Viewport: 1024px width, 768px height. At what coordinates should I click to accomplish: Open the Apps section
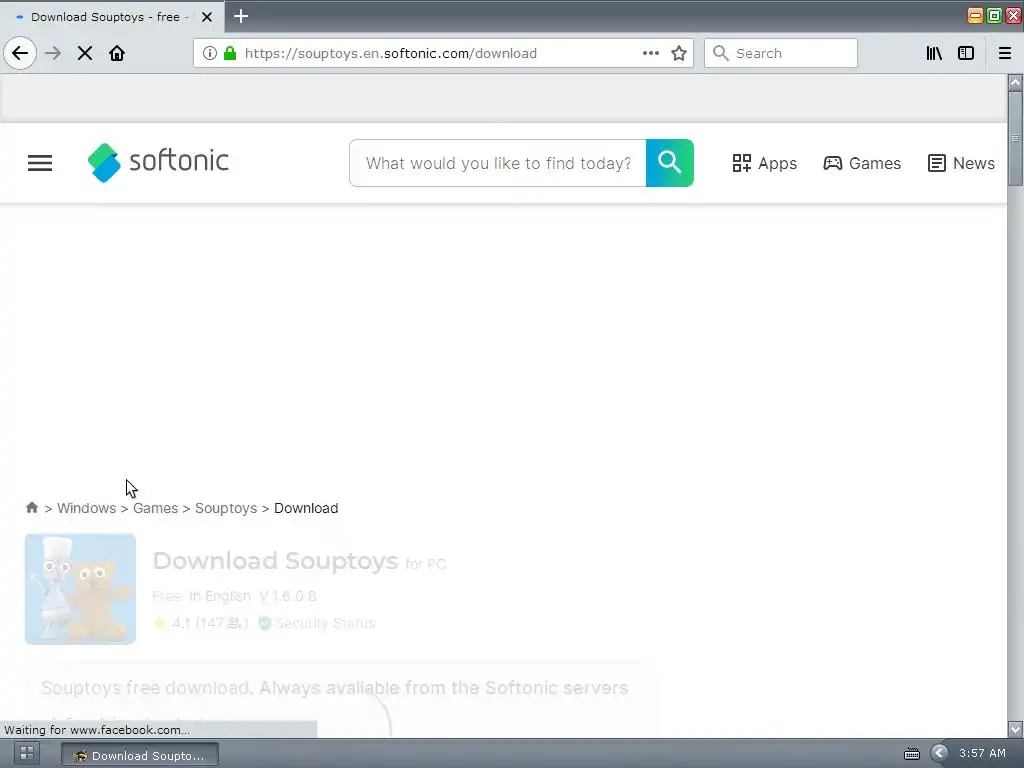764,163
